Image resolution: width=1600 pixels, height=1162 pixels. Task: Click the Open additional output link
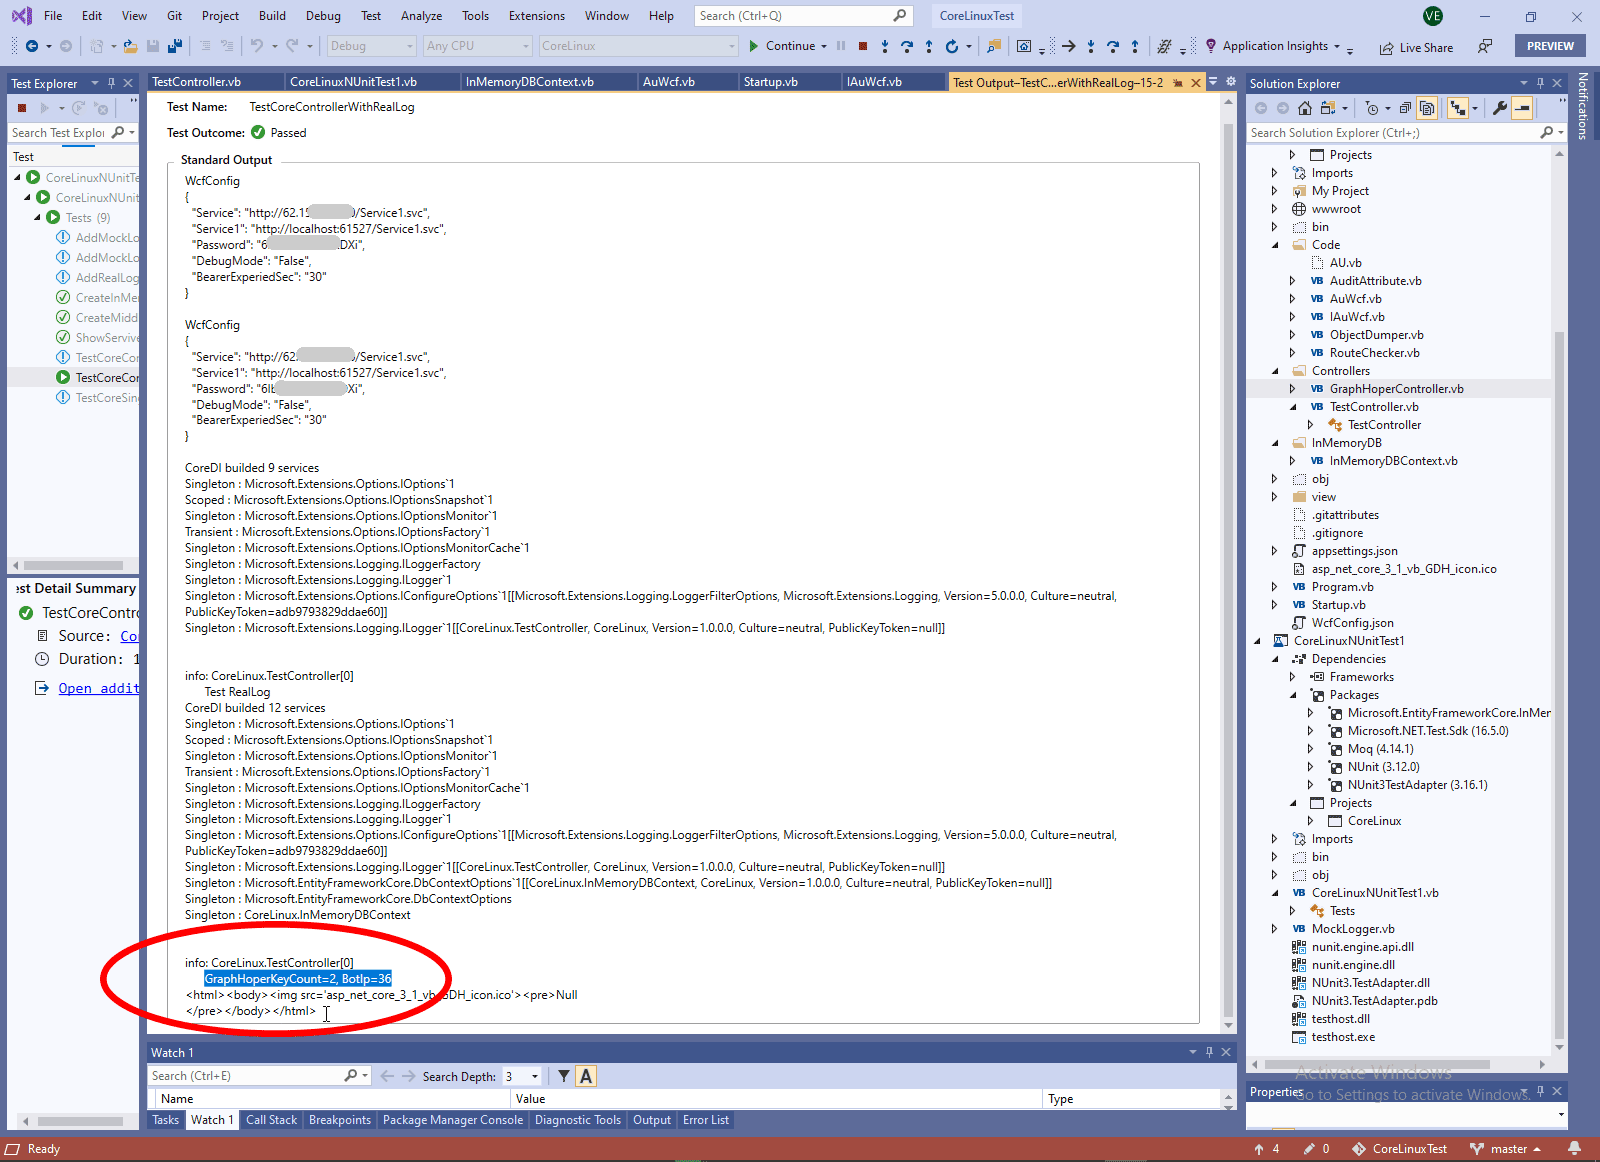98,688
